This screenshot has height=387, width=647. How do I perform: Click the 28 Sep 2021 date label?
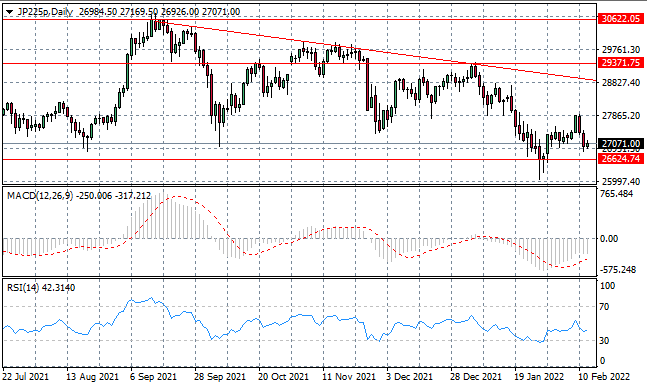(220, 377)
